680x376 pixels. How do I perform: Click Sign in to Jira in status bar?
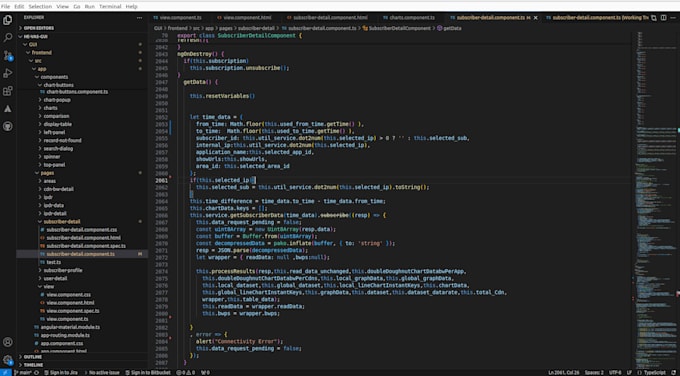60,373
